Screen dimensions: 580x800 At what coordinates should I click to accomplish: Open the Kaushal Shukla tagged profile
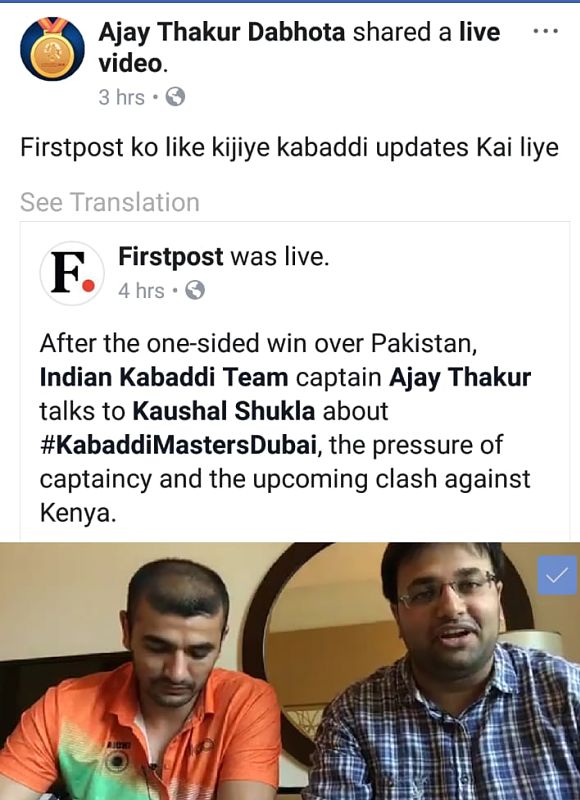coord(223,411)
